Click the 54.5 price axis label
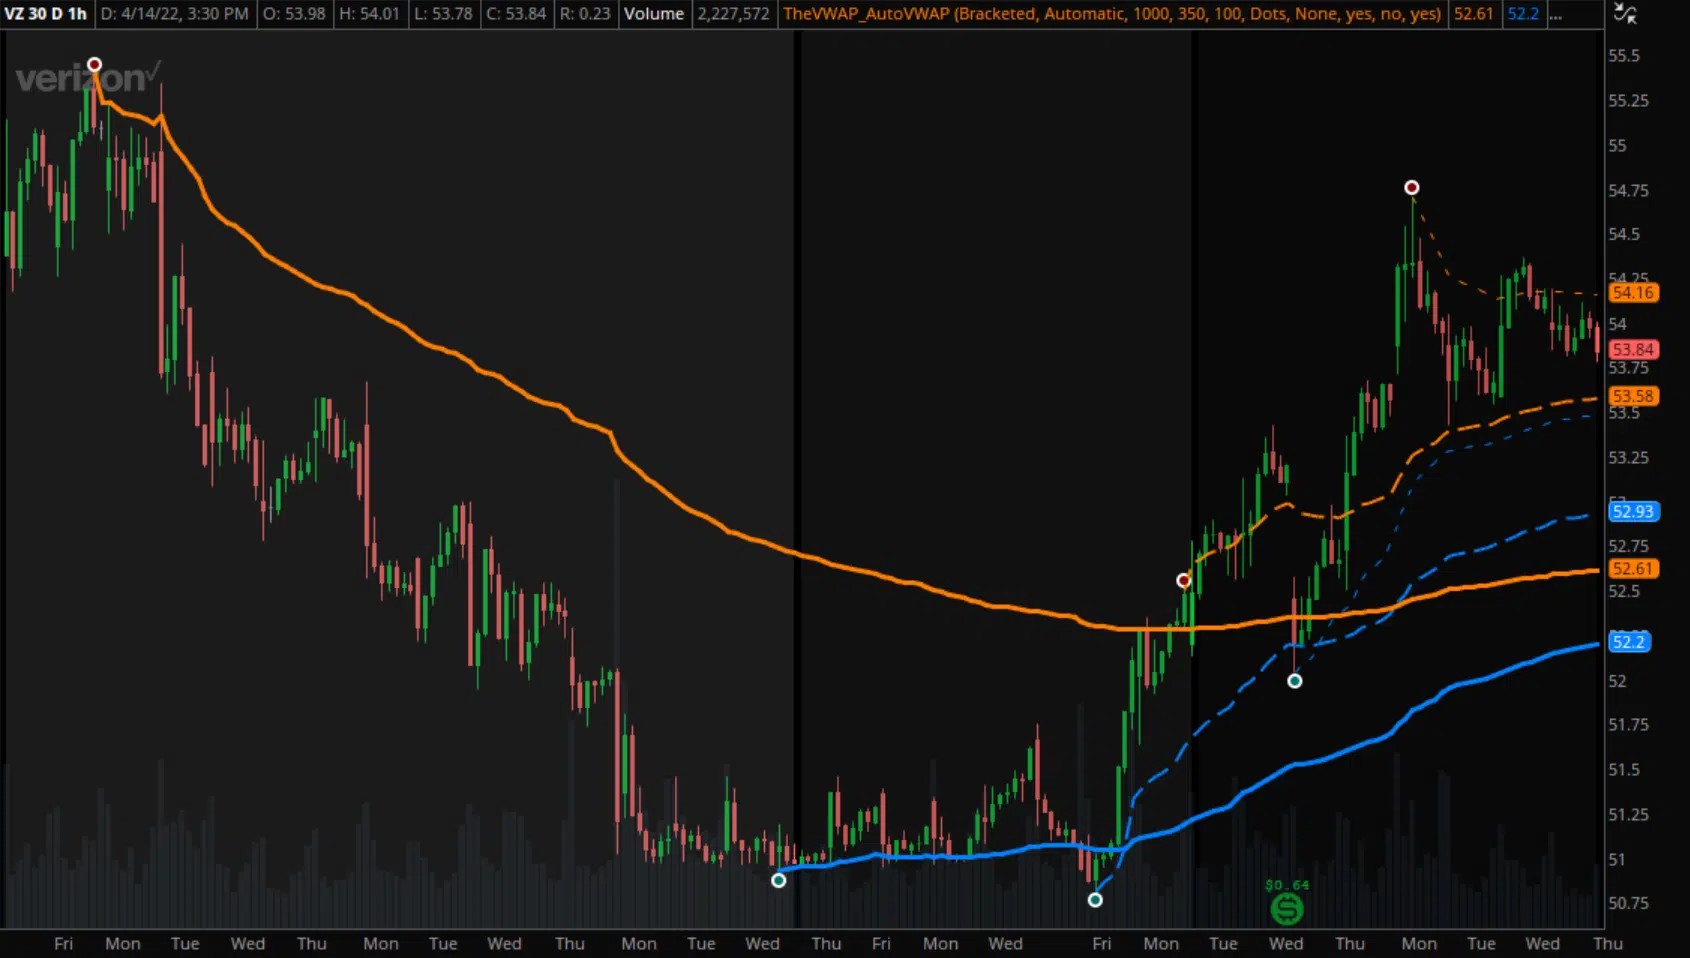 pos(1624,234)
